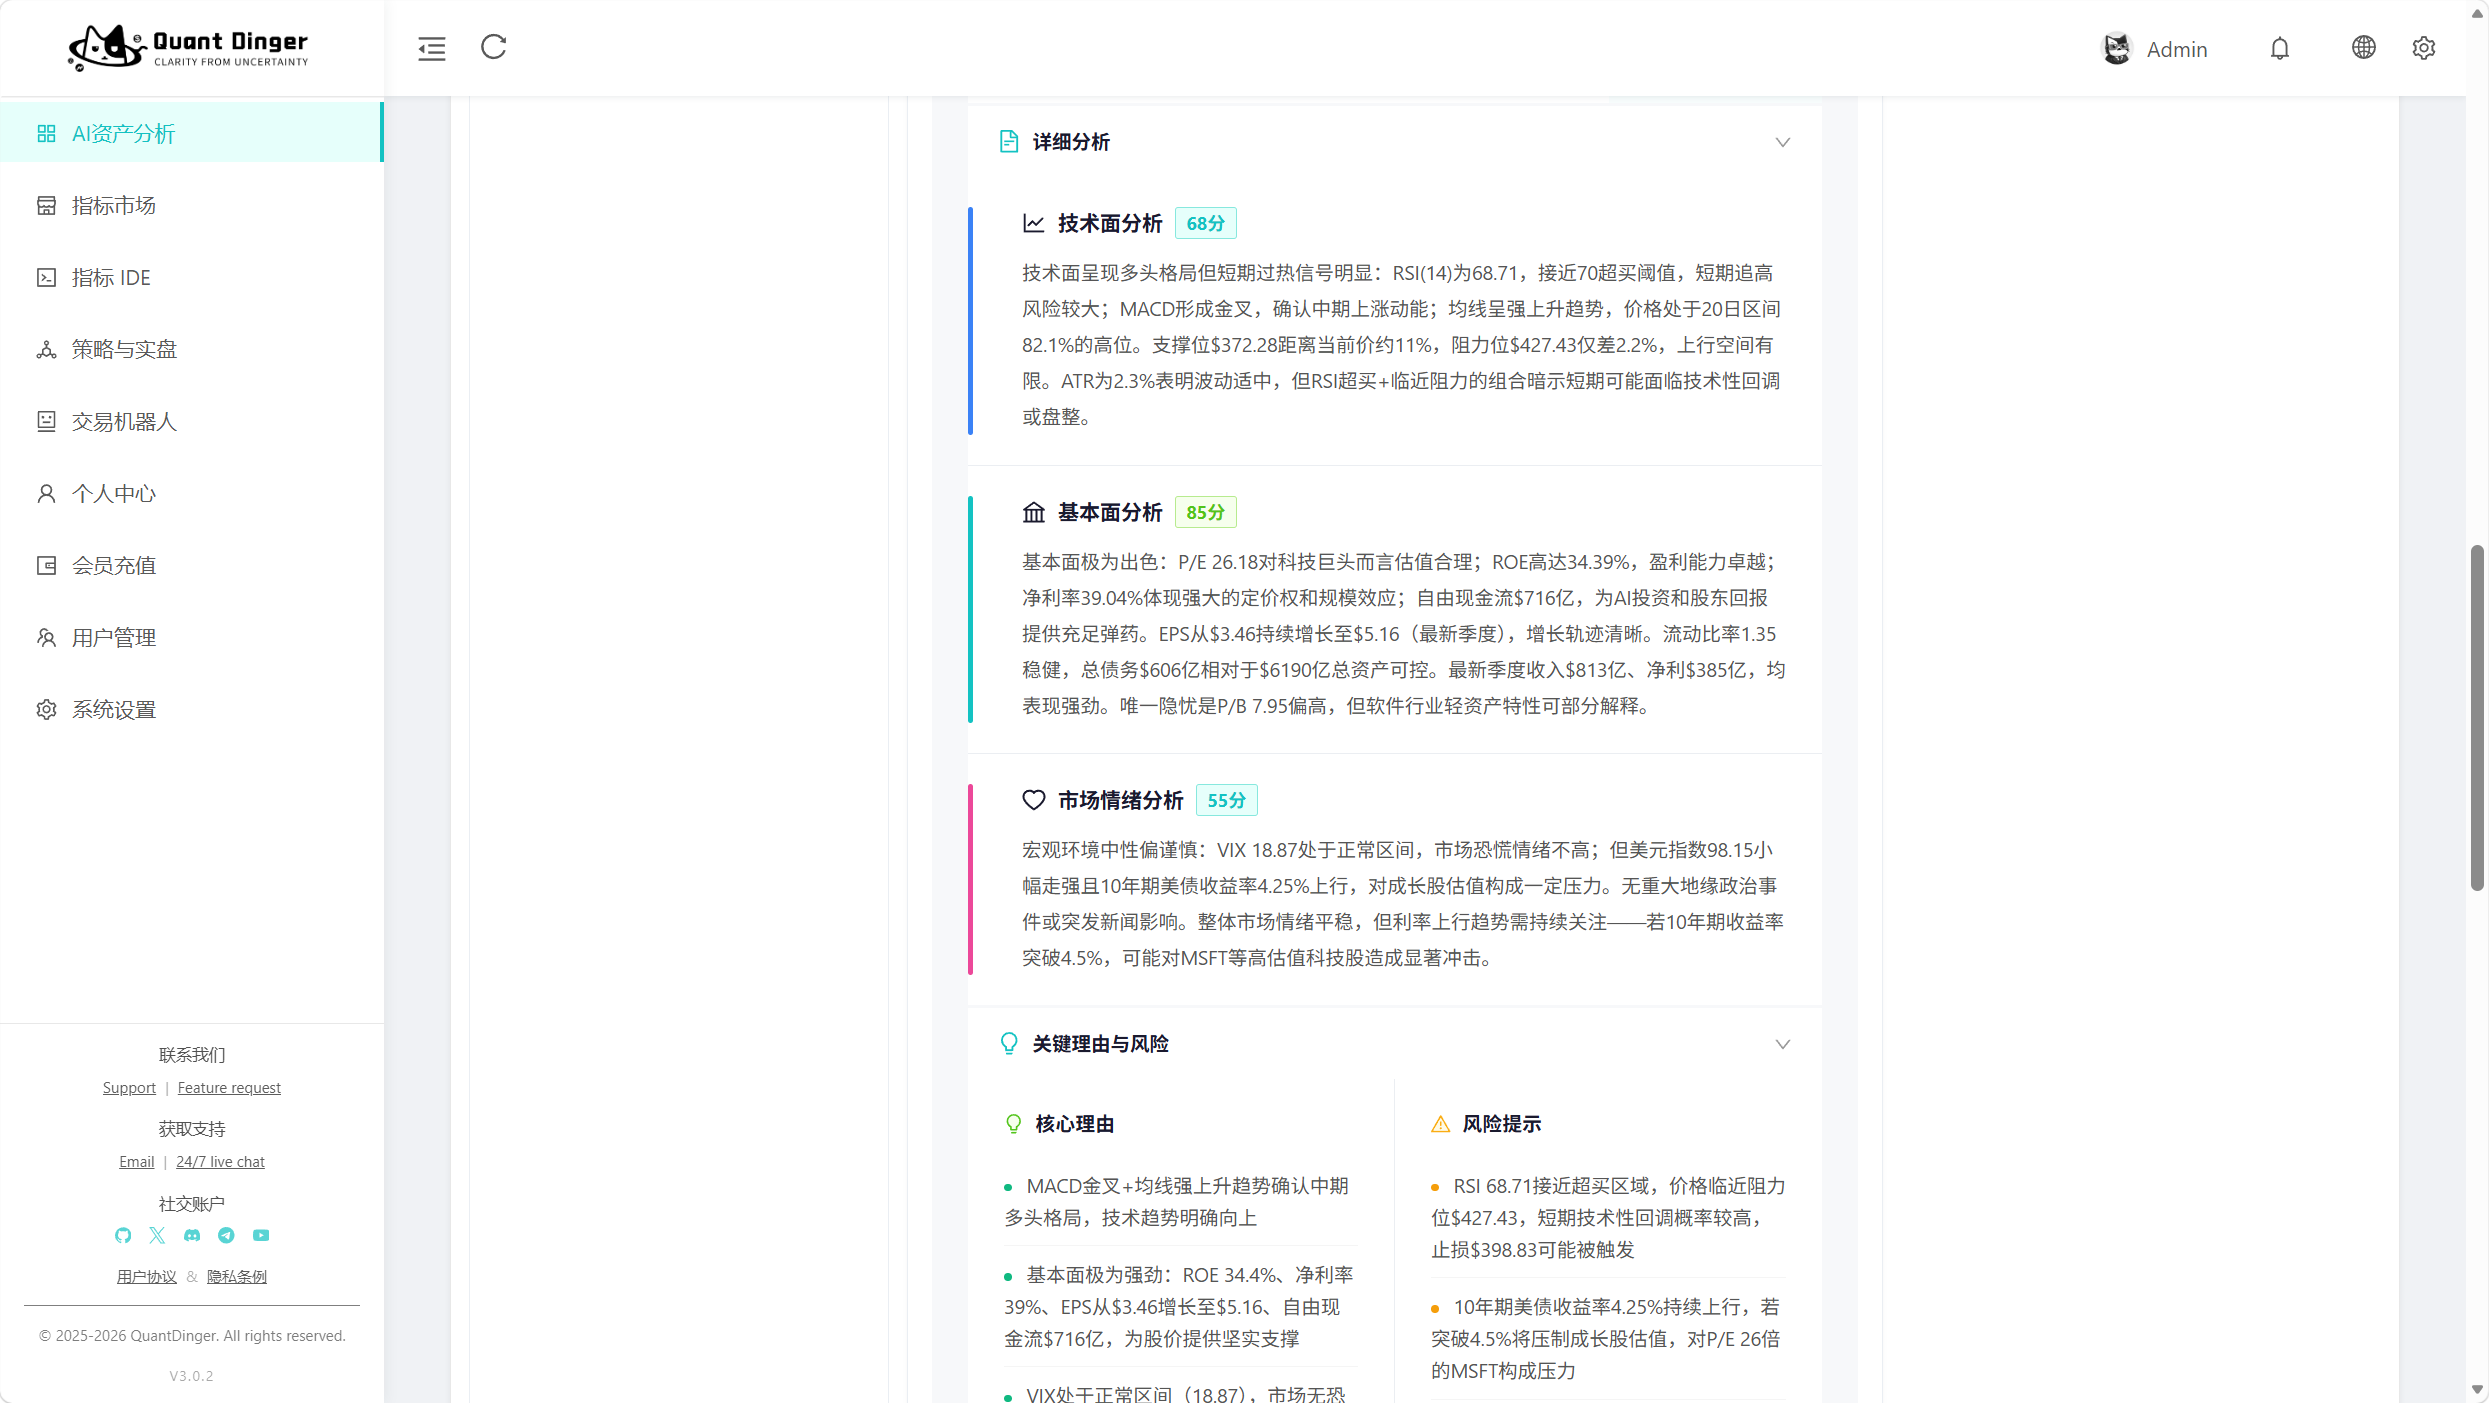
Task: Click the 10年期美债收益率 risk bullet
Action: click(x=1608, y=1339)
